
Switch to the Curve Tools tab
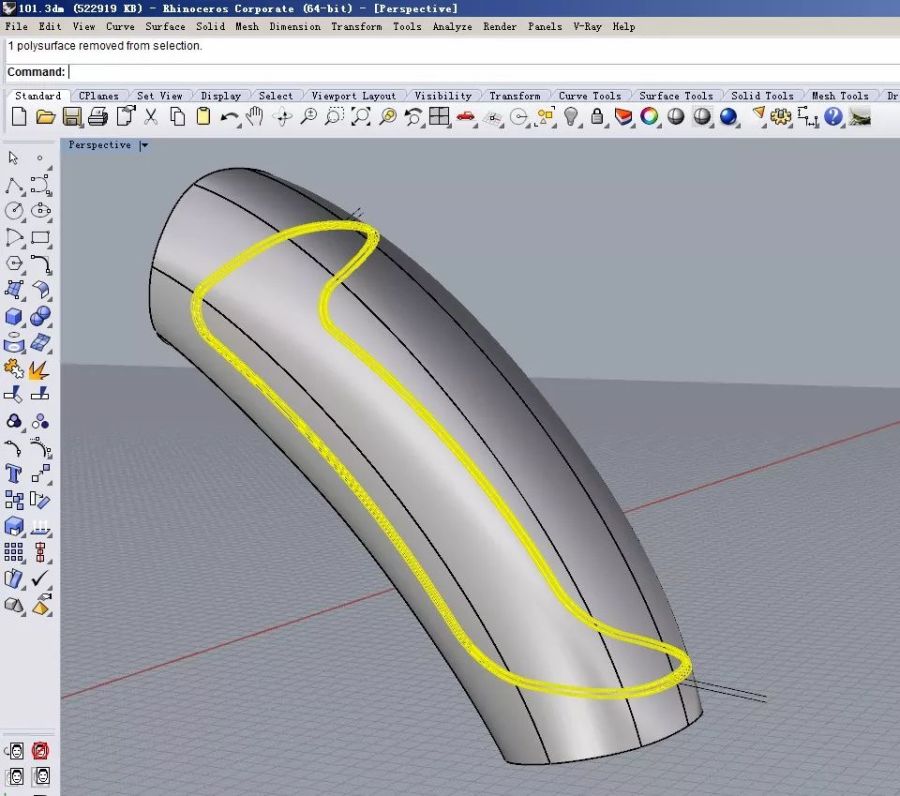pos(589,96)
